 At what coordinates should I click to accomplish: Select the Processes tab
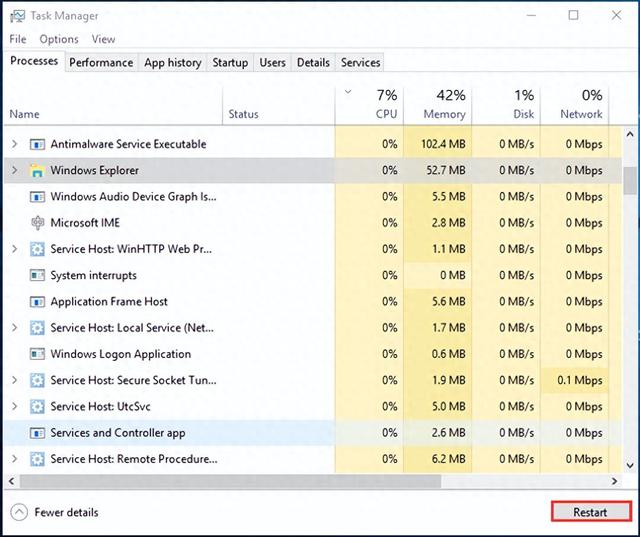34,61
